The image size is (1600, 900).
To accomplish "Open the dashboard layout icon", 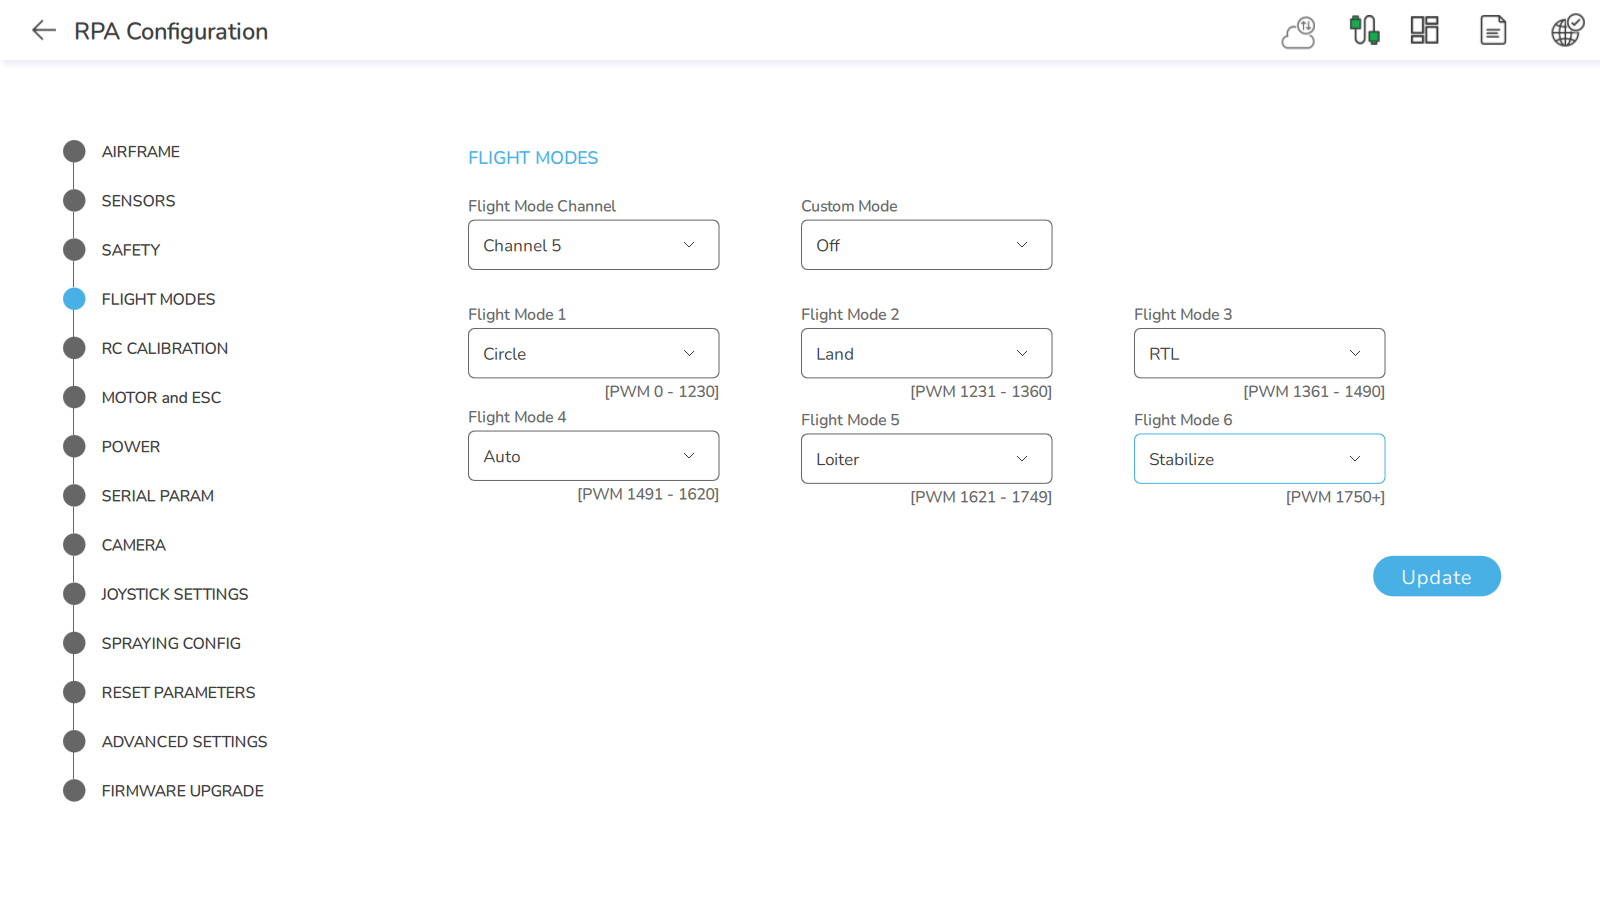I will 1424,30.
